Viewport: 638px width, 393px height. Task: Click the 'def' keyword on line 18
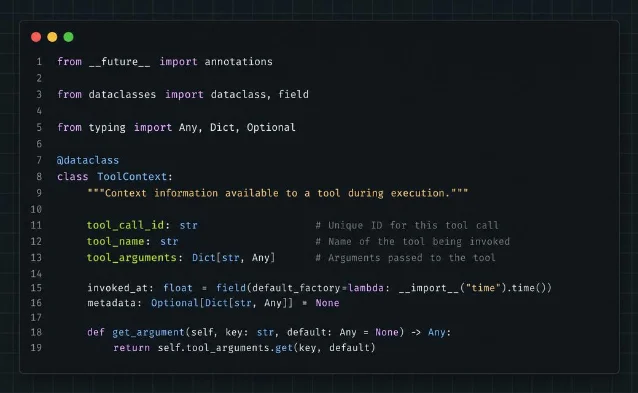(96, 332)
